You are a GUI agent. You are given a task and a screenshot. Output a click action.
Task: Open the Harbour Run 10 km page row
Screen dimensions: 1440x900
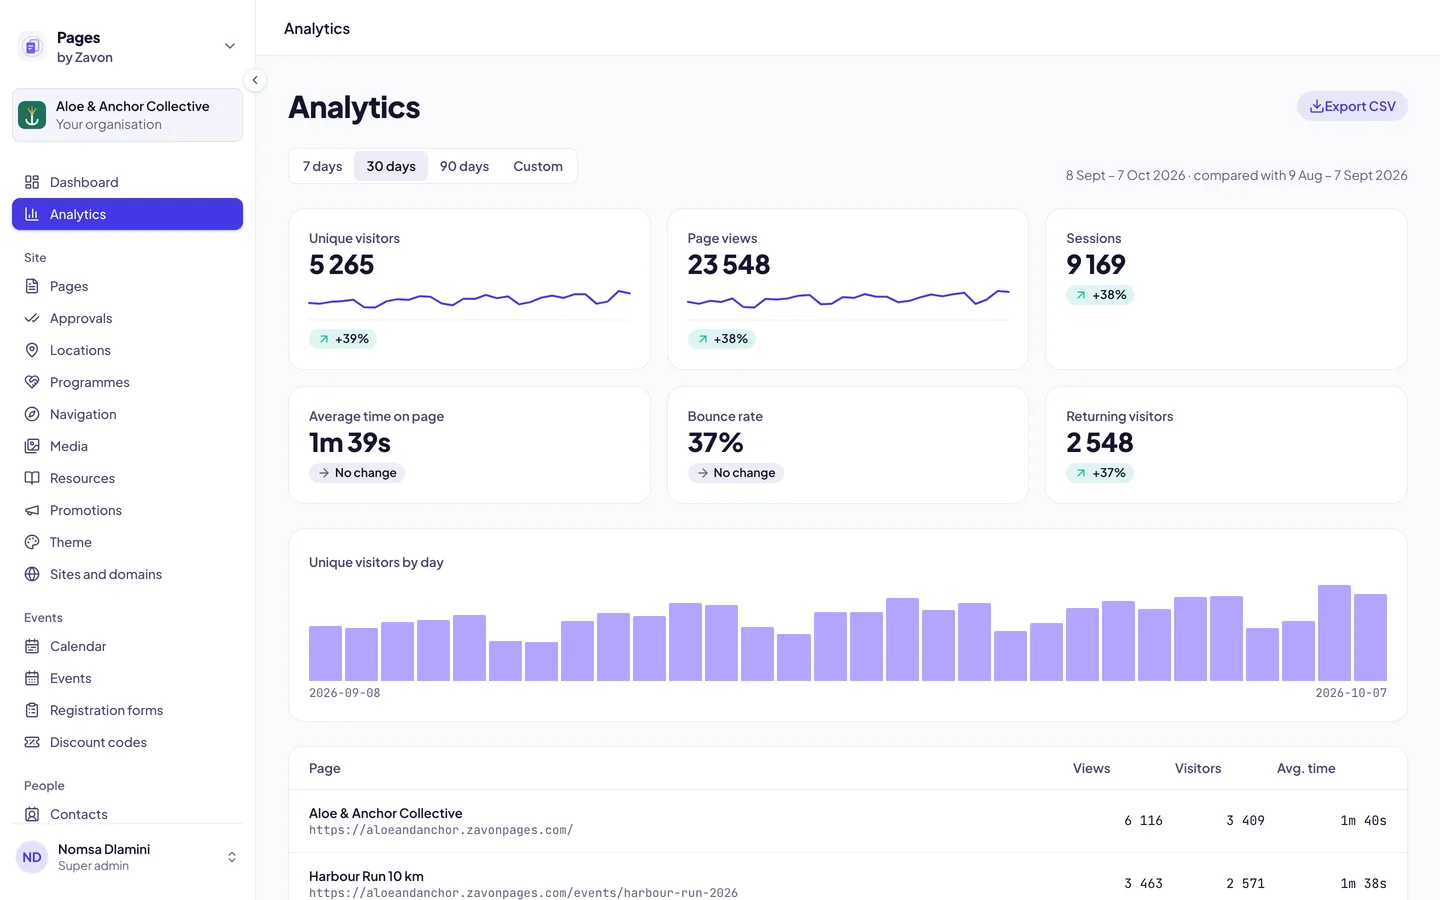click(x=848, y=884)
